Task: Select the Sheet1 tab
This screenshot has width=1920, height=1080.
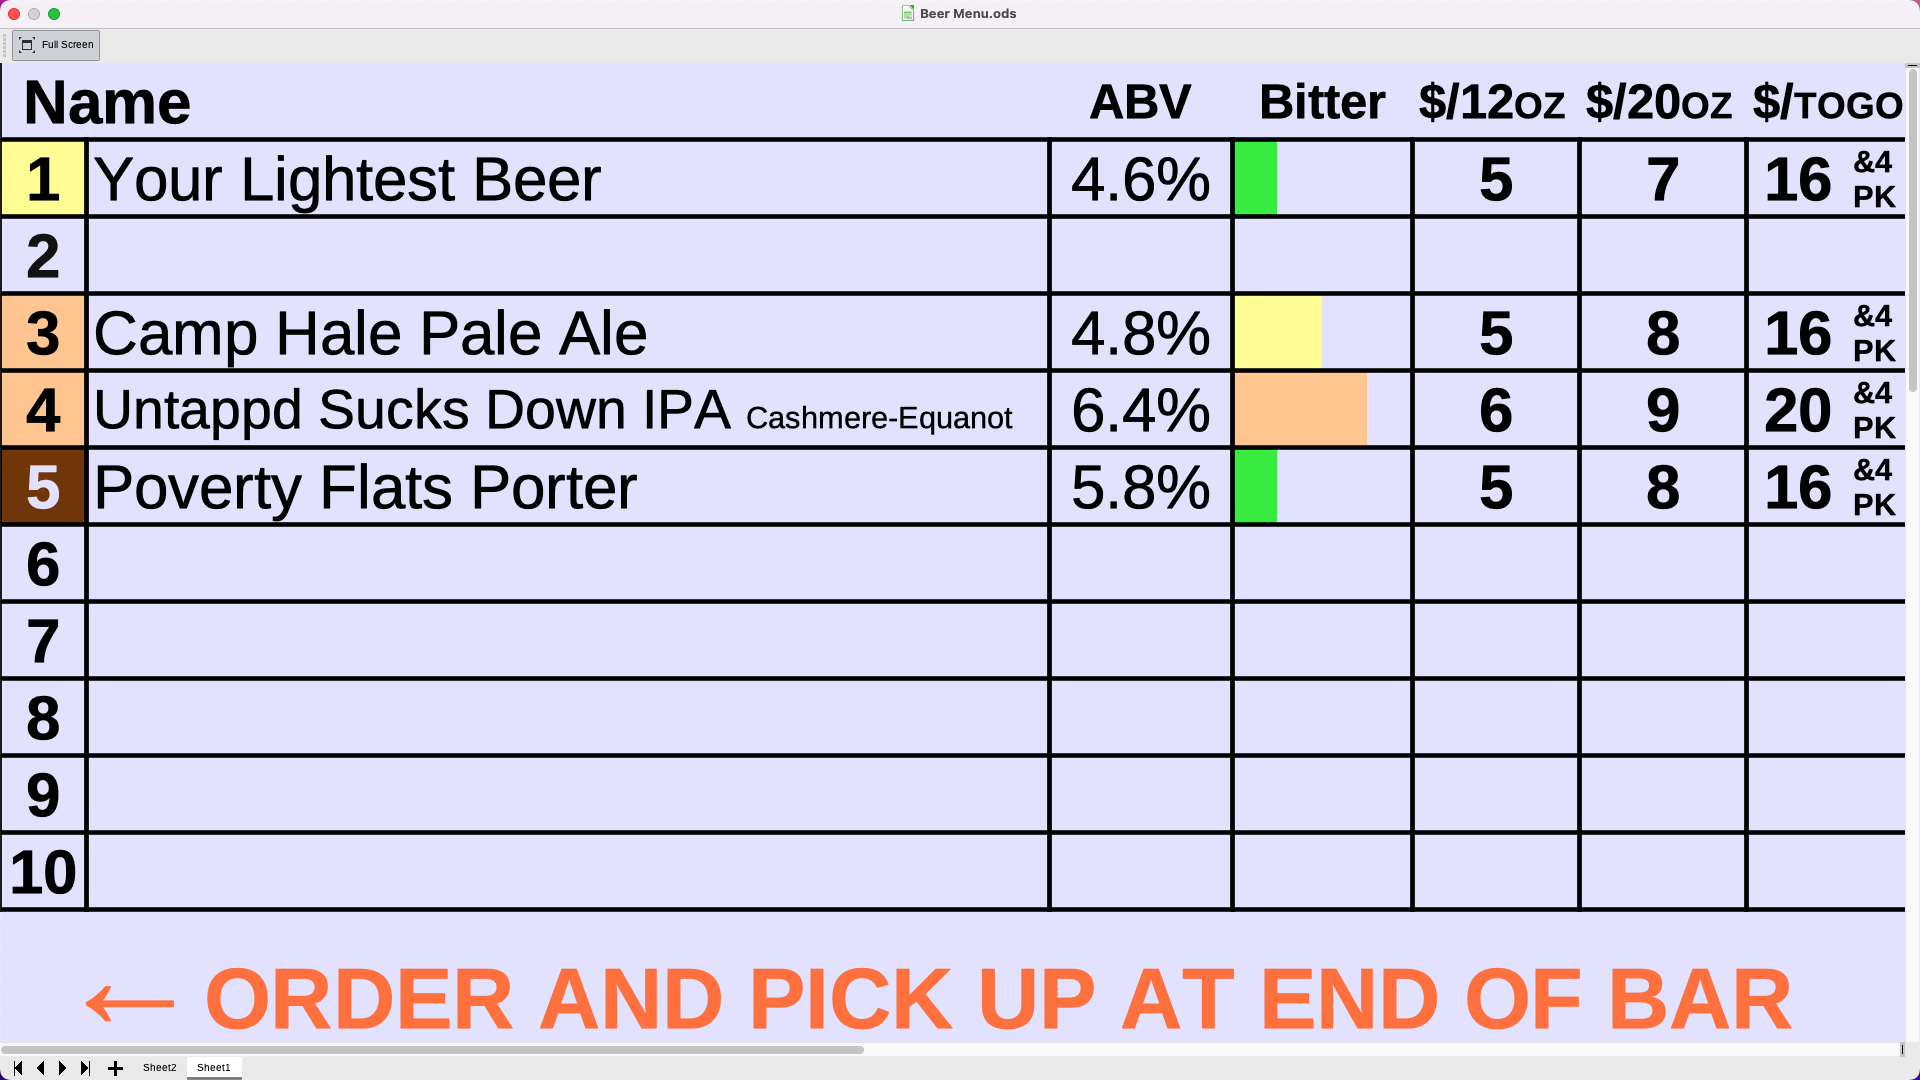Action: coord(213,1068)
